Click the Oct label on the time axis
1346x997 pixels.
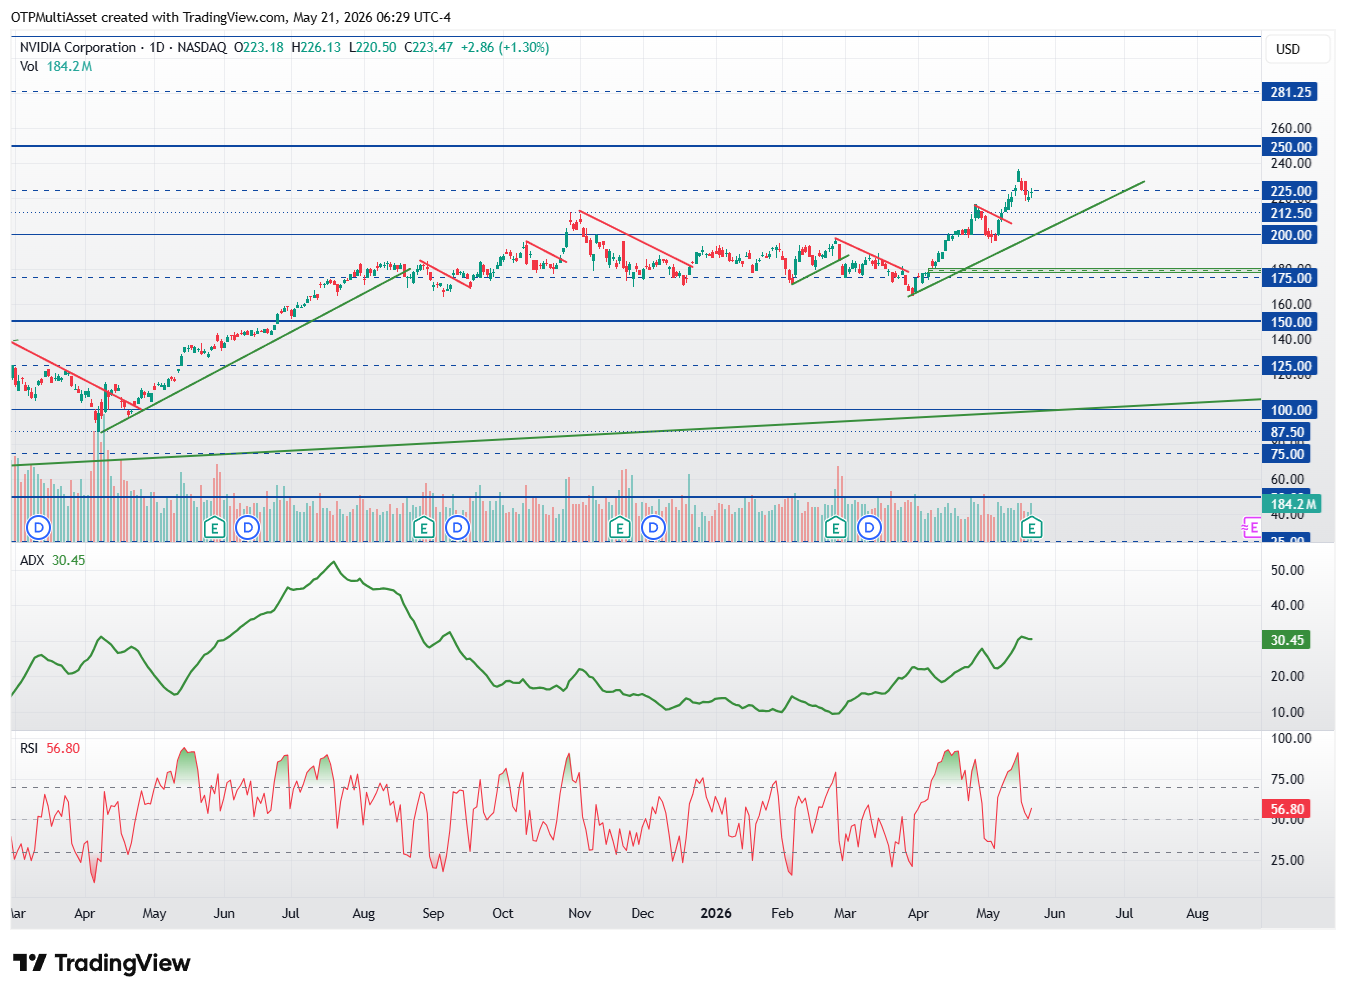(503, 913)
